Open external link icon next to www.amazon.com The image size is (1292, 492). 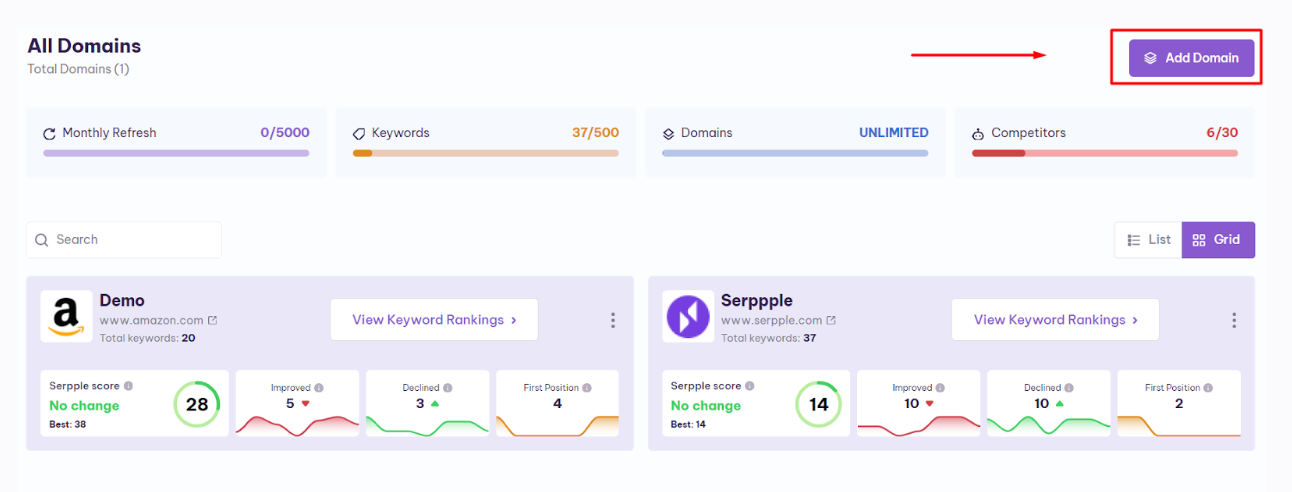tap(212, 321)
